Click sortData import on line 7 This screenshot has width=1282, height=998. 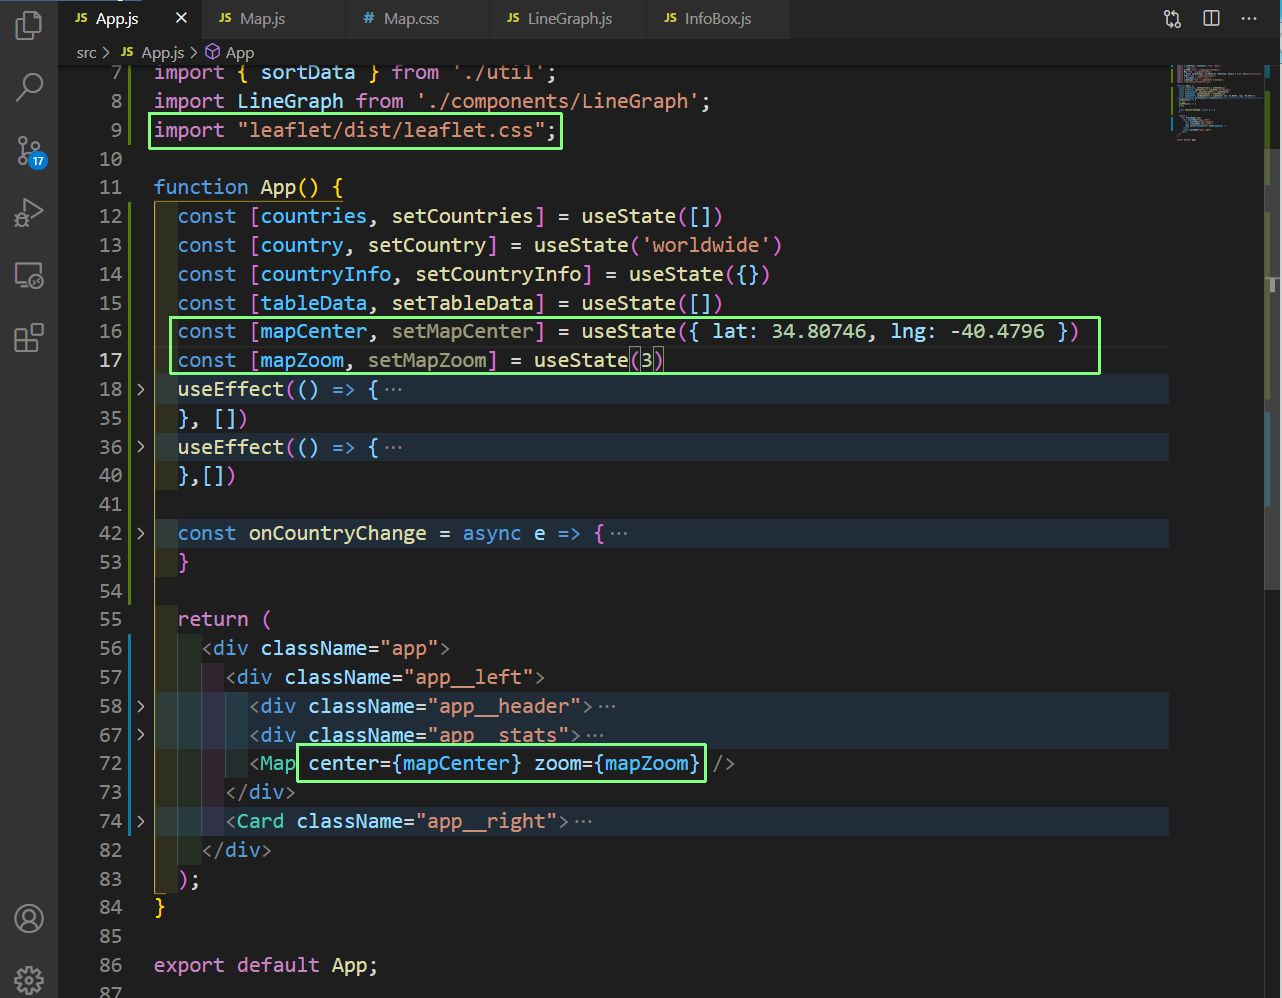[308, 73]
